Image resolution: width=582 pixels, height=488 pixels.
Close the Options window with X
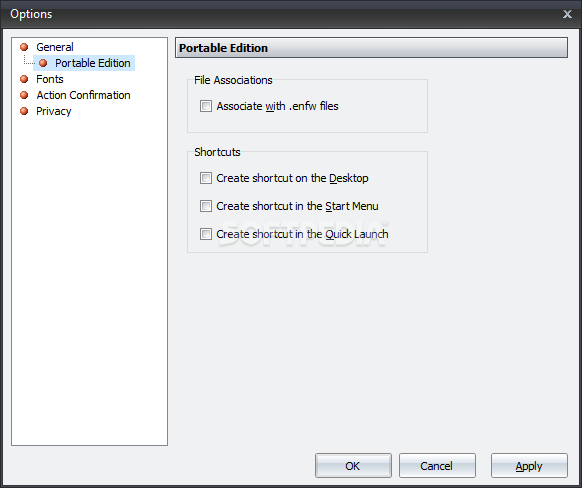(x=567, y=14)
